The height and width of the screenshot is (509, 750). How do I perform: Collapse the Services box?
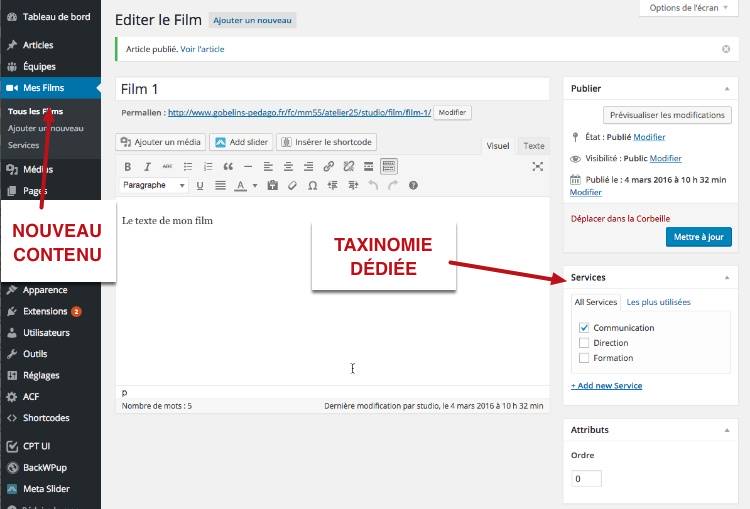coord(727,278)
